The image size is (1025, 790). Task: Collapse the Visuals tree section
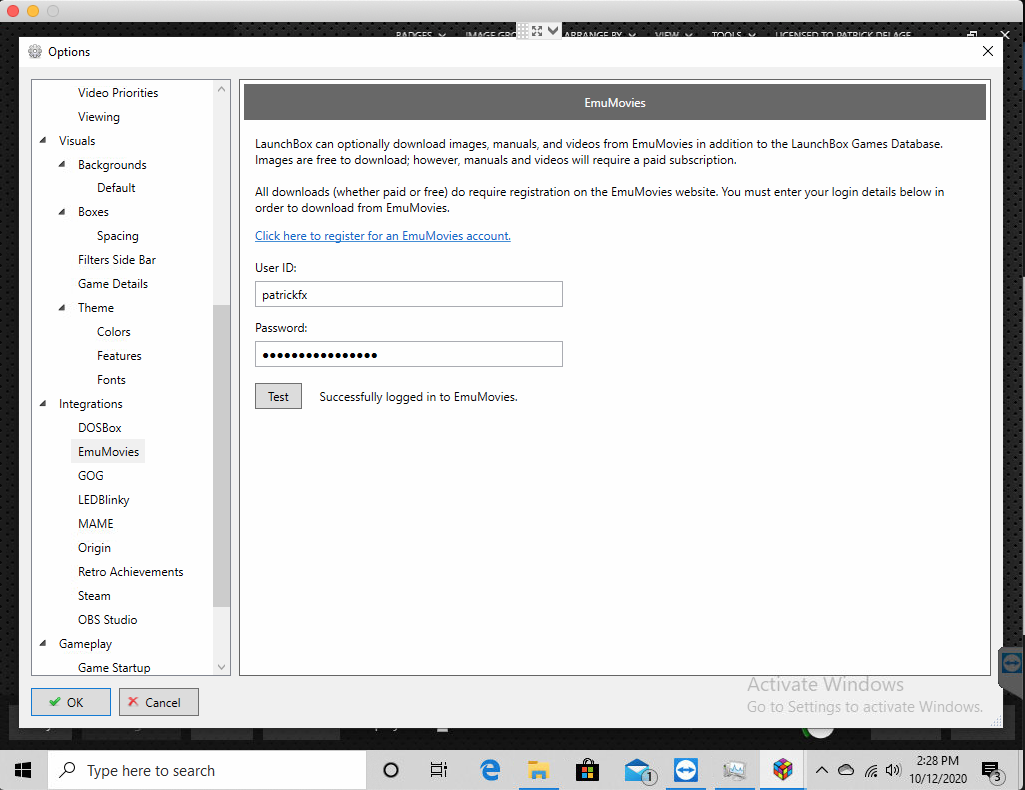coord(43,140)
